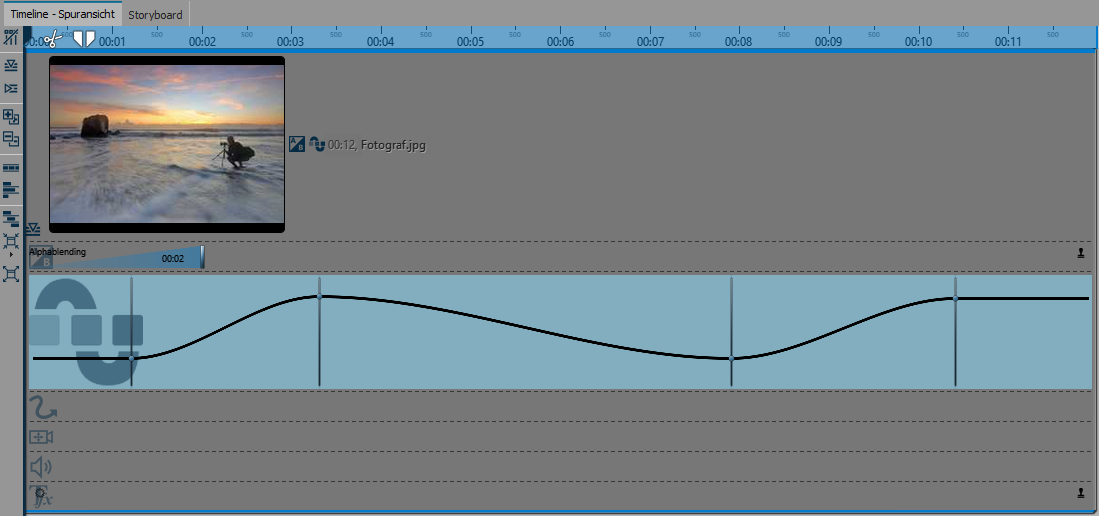Click the expand-to-fit arrows icon at toolbar bottom
1099x516 pixels.
point(11,273)
